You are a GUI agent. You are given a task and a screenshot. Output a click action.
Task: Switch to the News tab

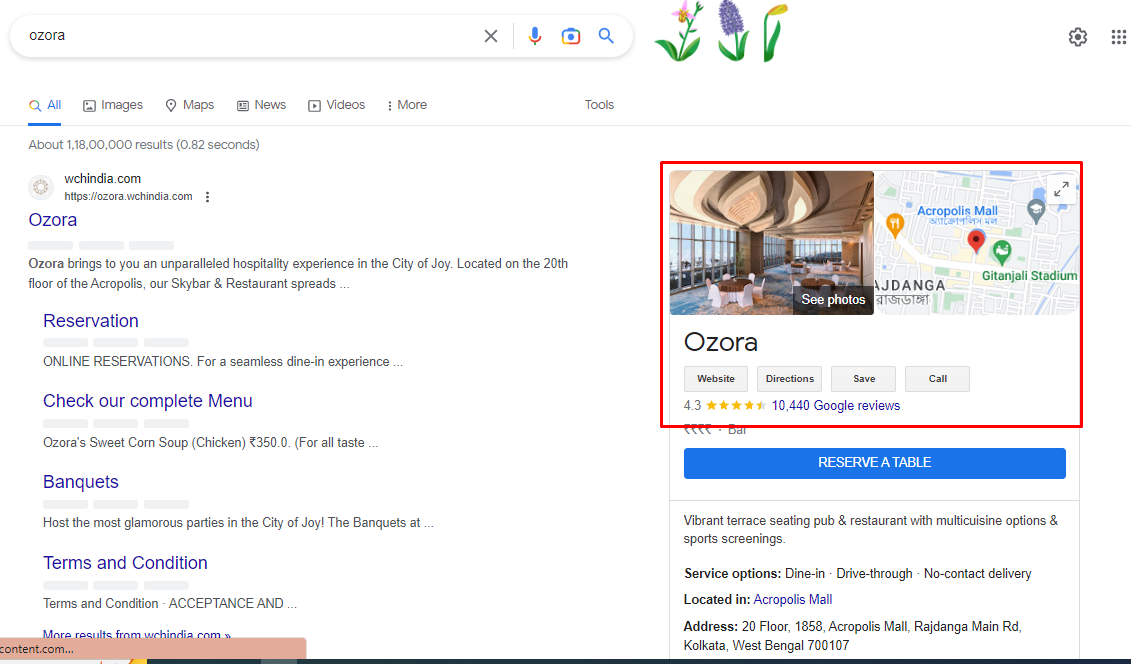pyautogui.click(x=262, y=105)
